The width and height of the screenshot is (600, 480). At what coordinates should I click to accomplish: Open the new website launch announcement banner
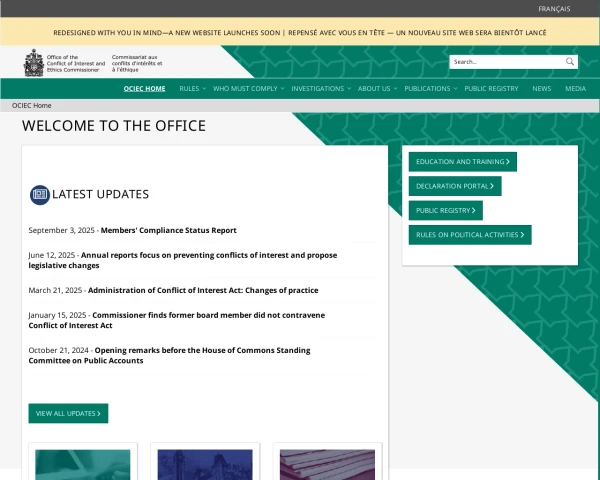pyautogui.click(x=300, y=33)
